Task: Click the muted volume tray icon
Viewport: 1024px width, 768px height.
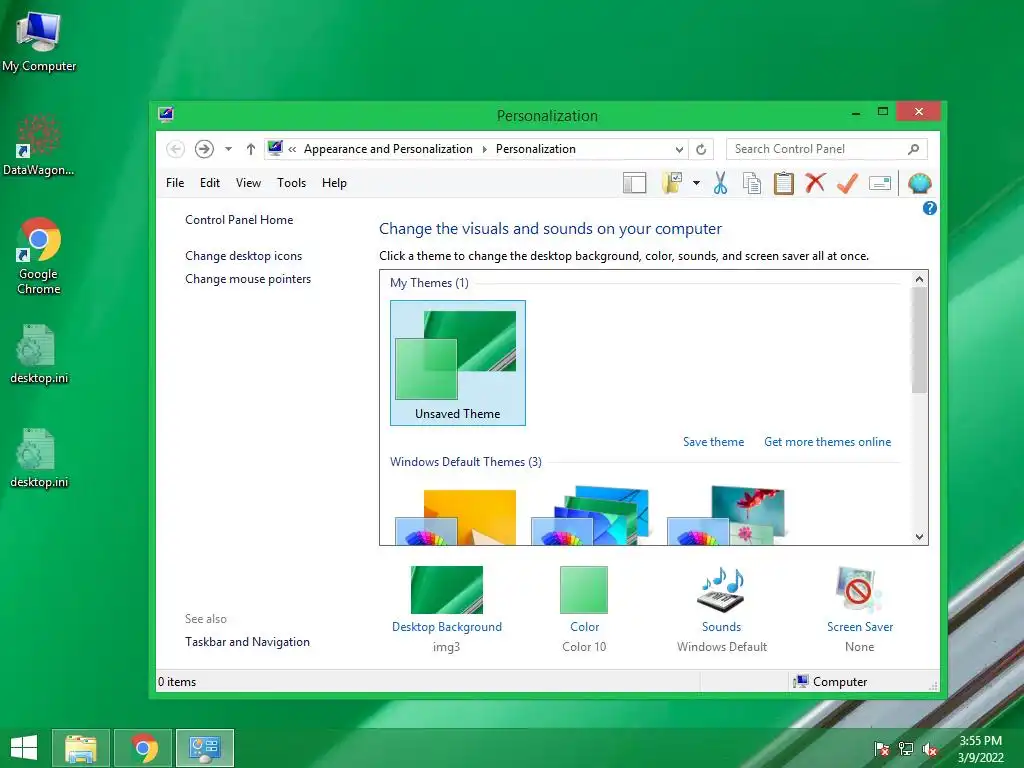Action: click(x=929, y=749)
